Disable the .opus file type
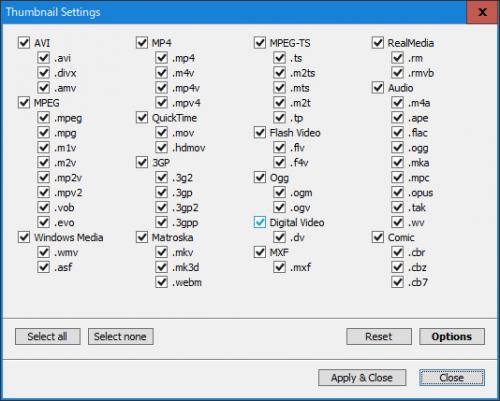Image resolution: width=500 pixels, height=401 pixels. tap(398, 192)
